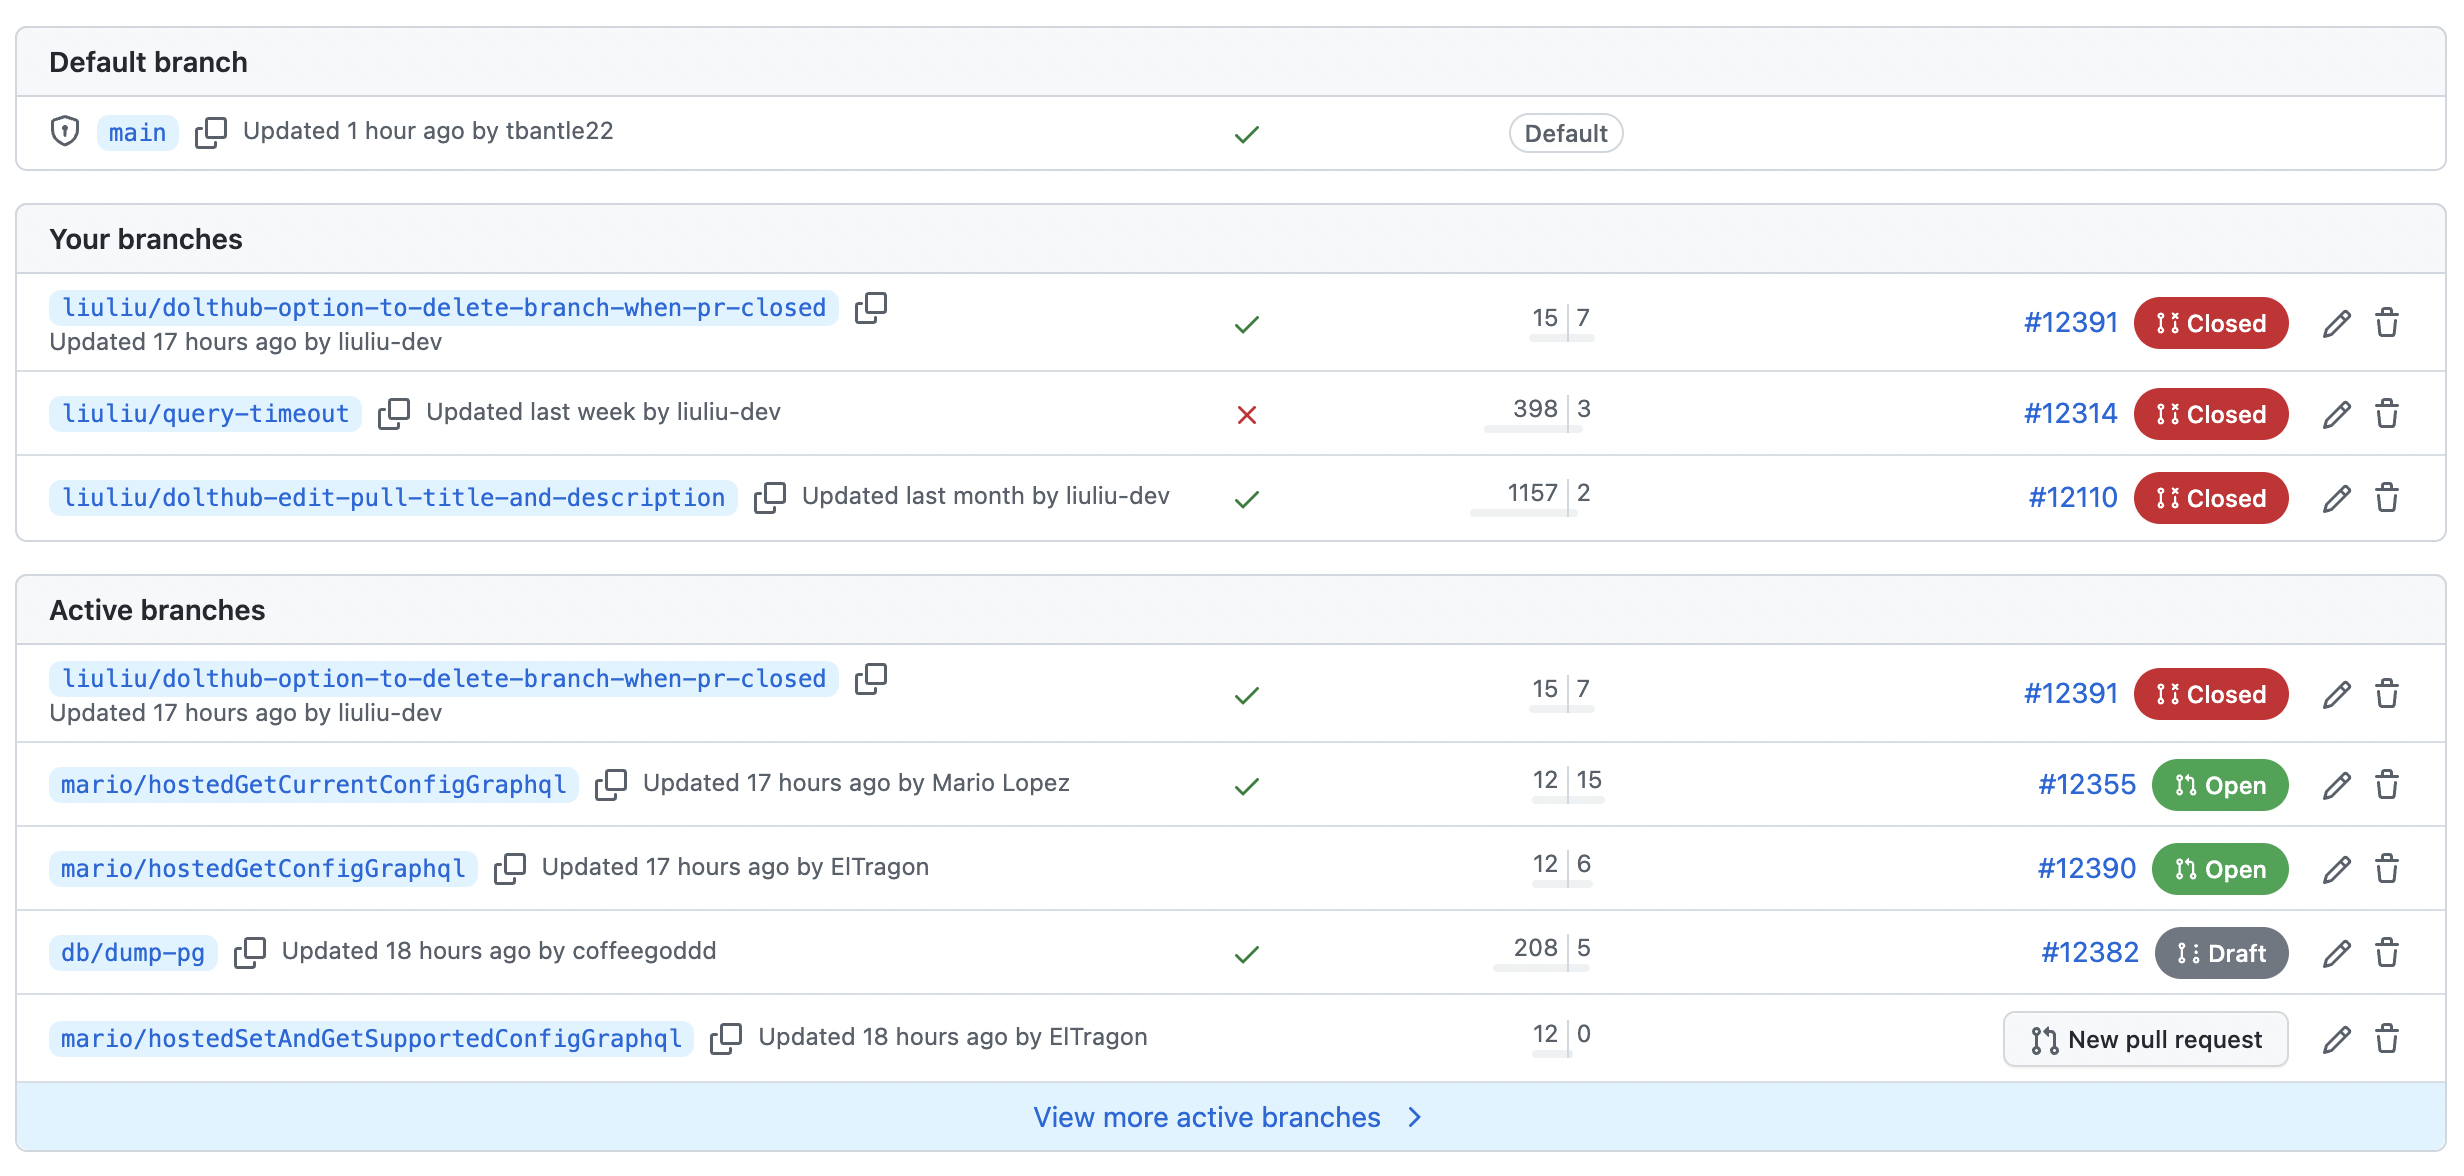2464x1176 pixels.
Task: Click New pull request button
Action: coord(2145,1039)
